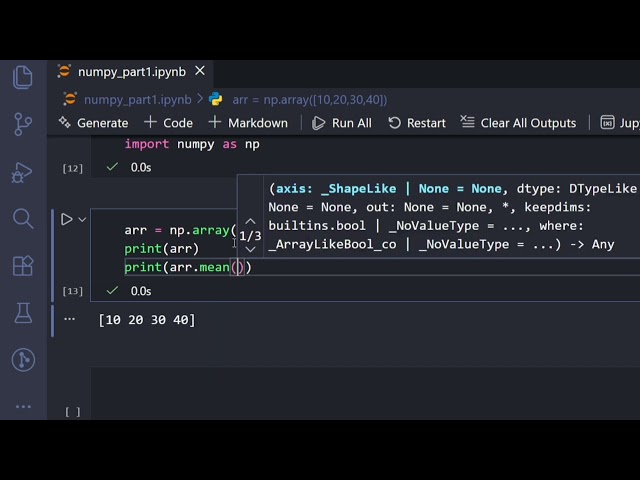Viewport: 640px width, 480px height.
Task: Add a new Code cell
Action: (x=169, y=123)
